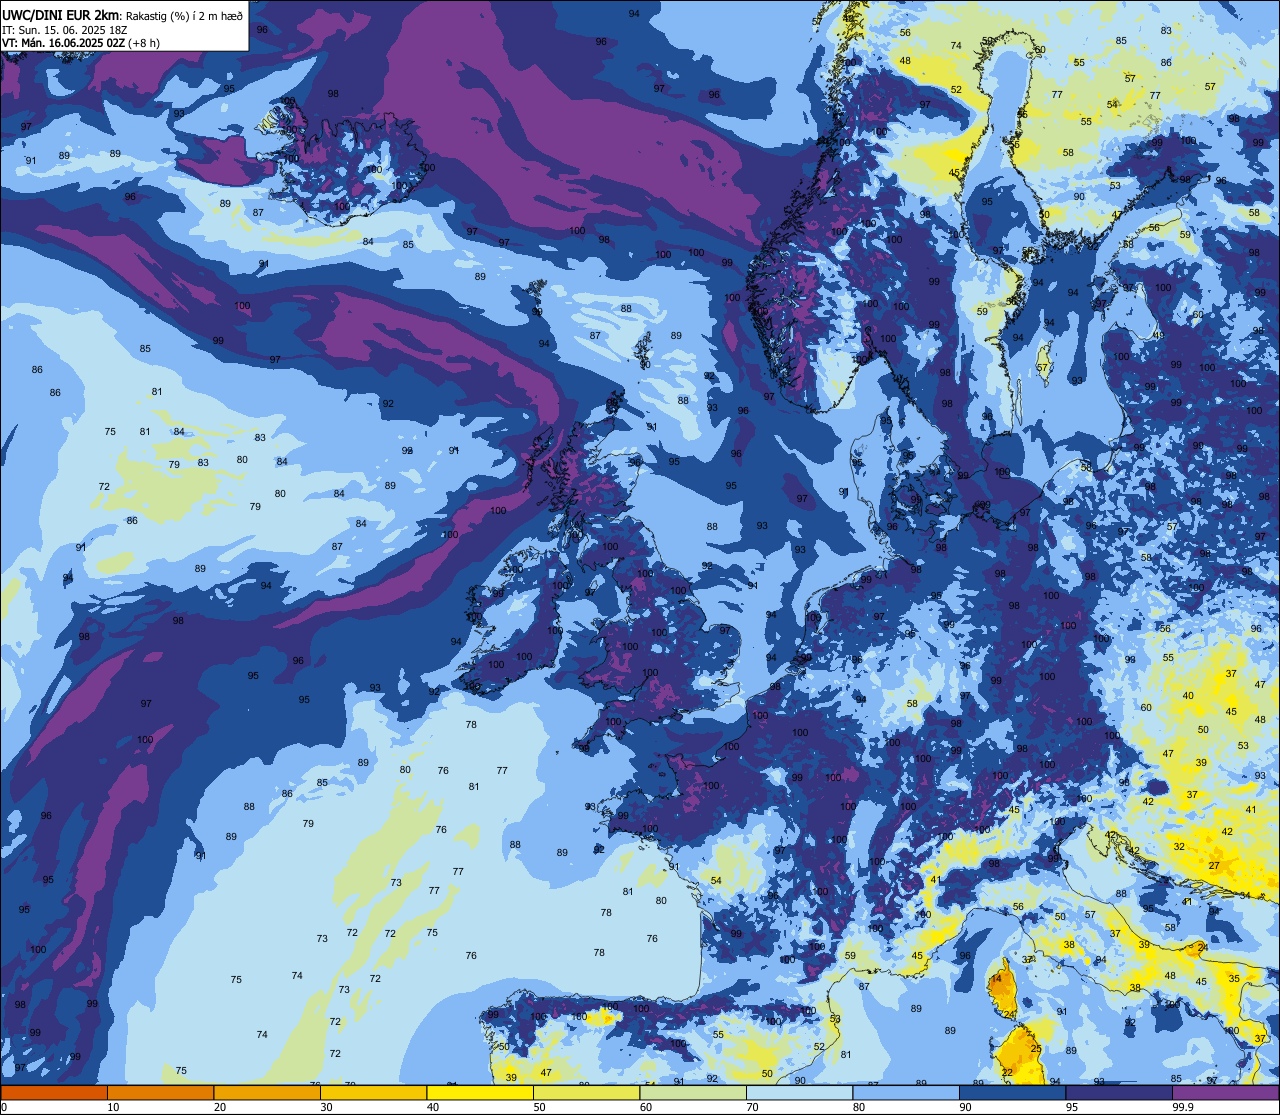Click the legend tick label '30'
Viewport: 1280px width, 1115px height.
326,1107
